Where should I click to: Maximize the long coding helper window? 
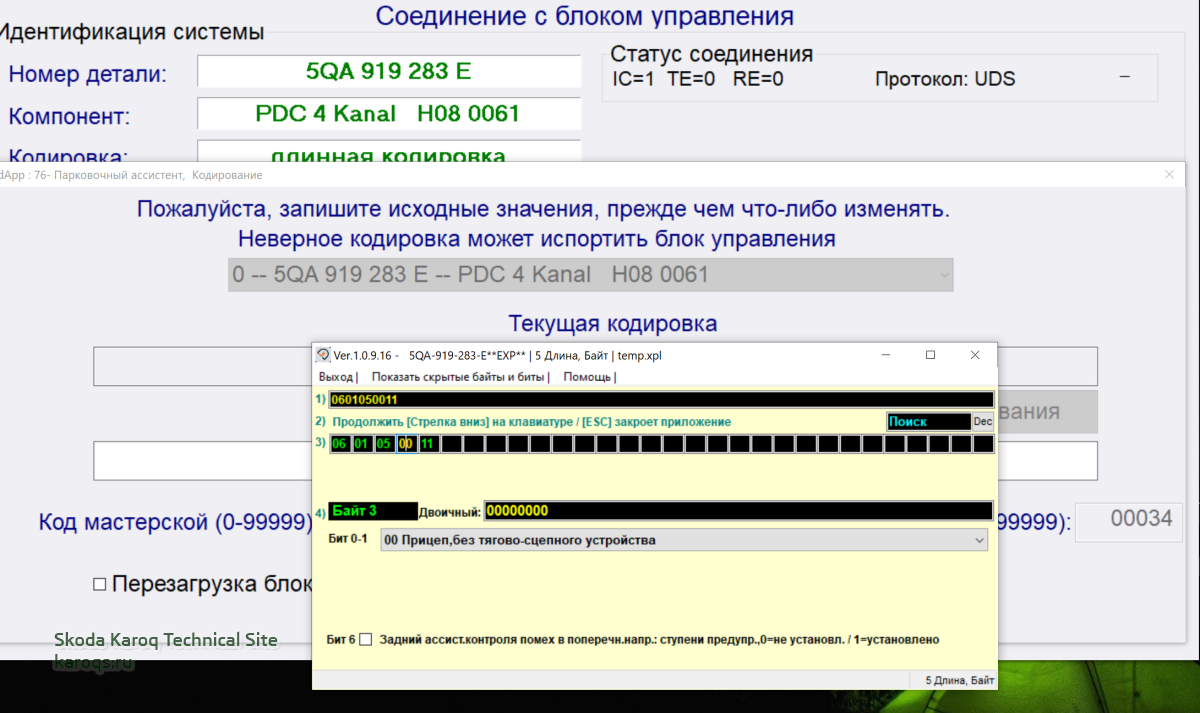point(930,355)
